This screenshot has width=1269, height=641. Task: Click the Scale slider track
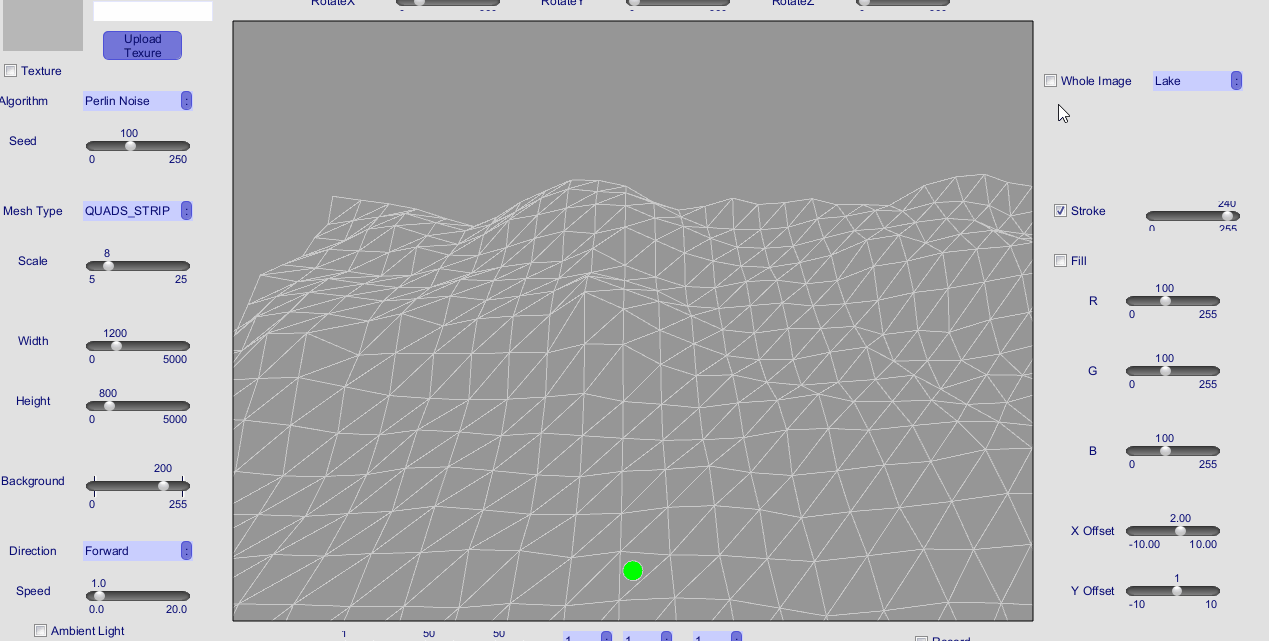pyautogui.click(x=138, y=266)
